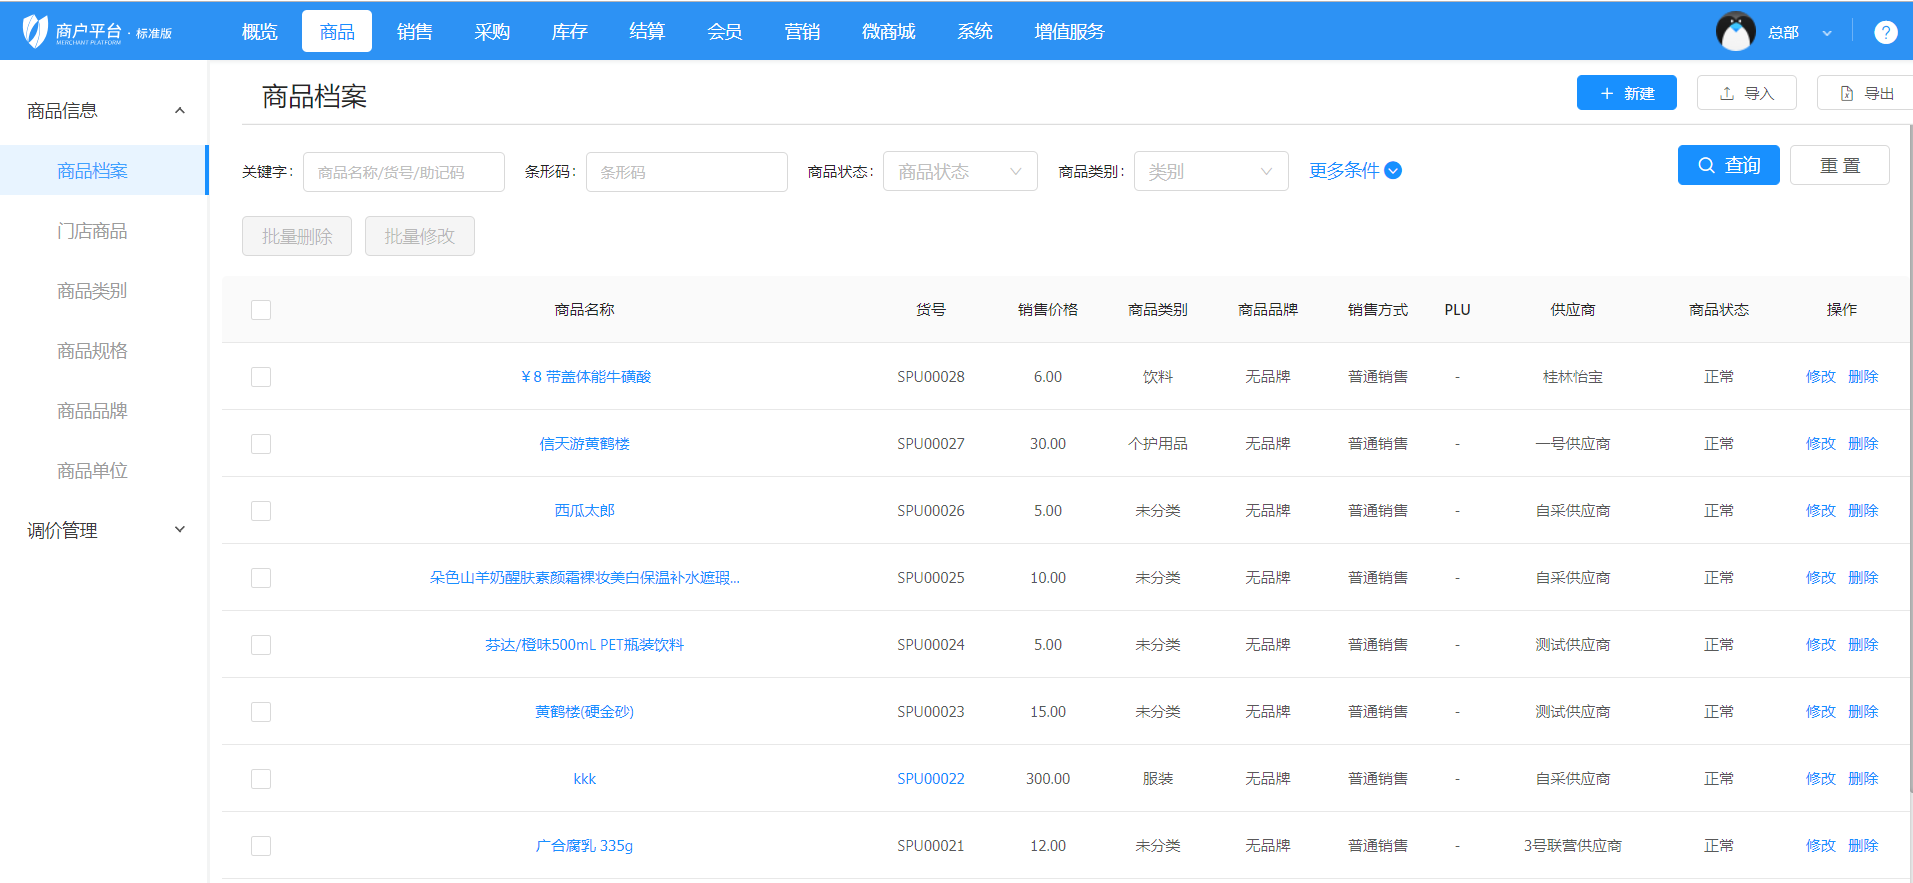
Task: Open the 商品类别 filter dropdown
Action: coord(1210,172)
